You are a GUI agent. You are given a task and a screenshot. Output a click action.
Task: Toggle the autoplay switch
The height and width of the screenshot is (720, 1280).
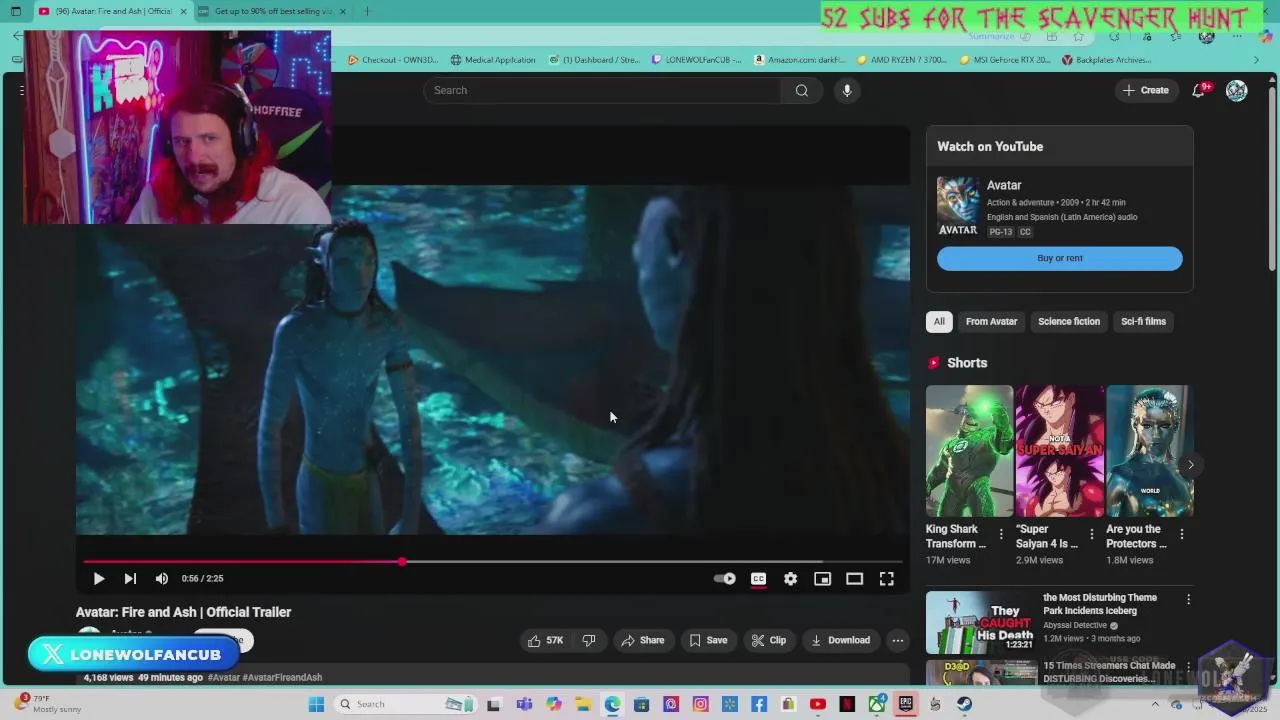pos(725,579)
